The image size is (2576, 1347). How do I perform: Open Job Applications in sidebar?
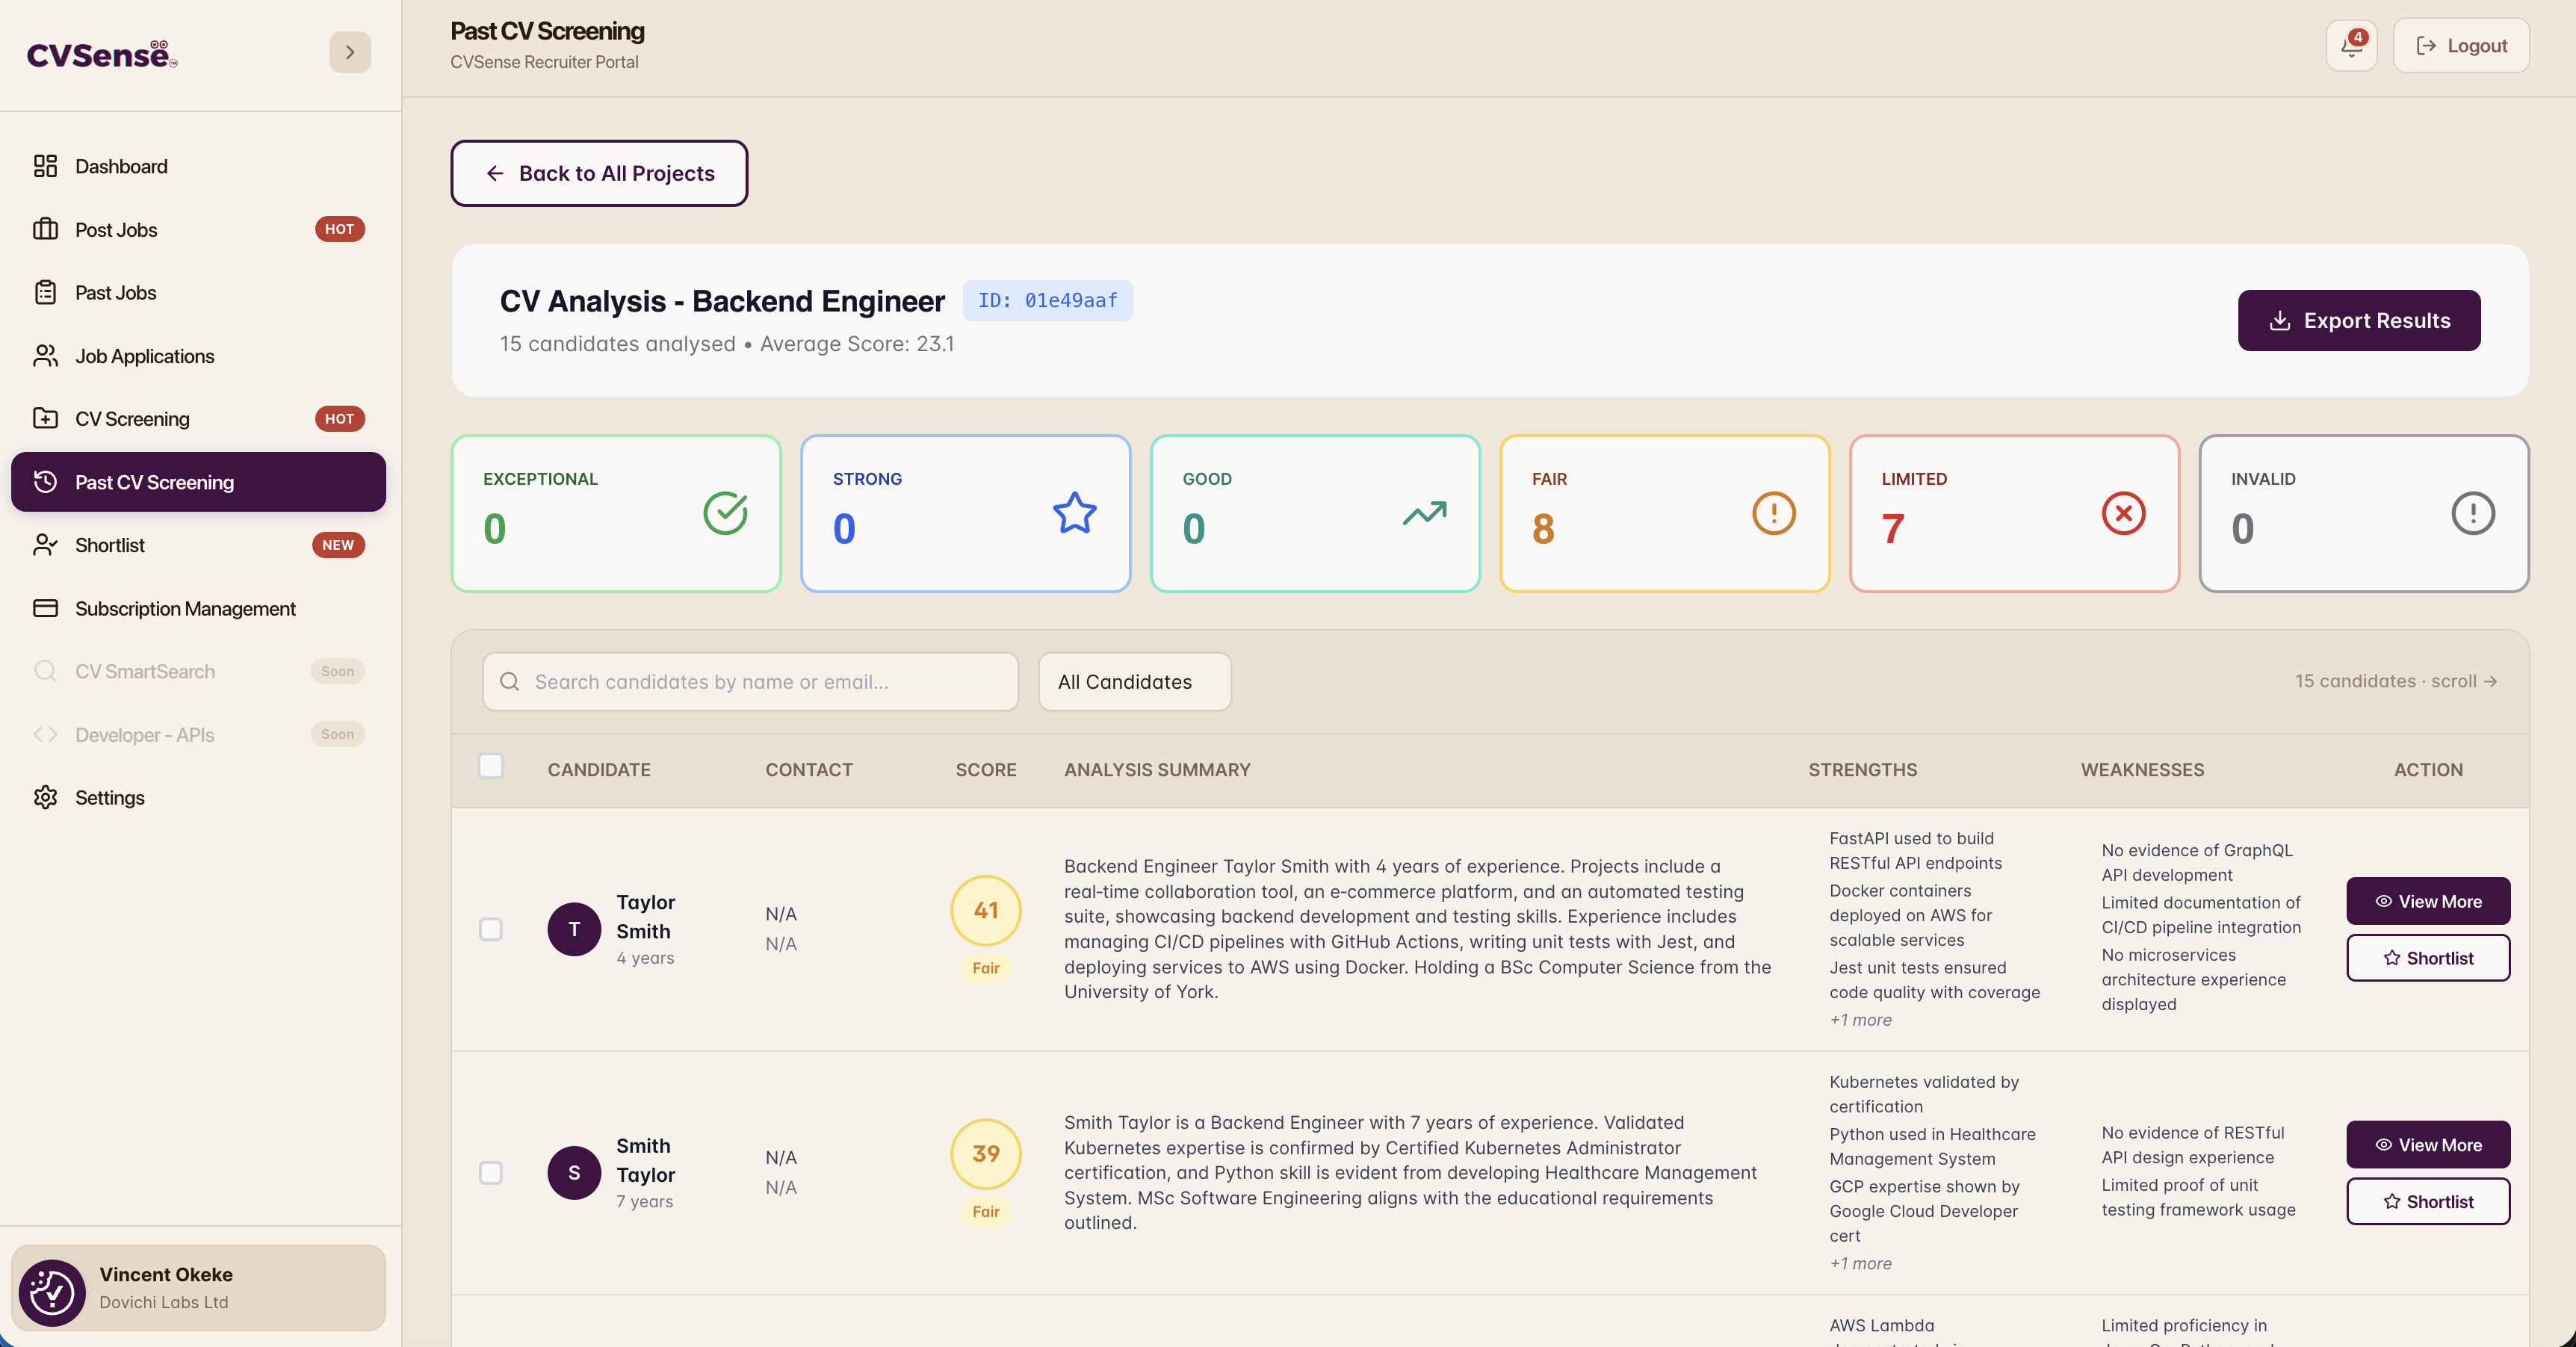144,356
